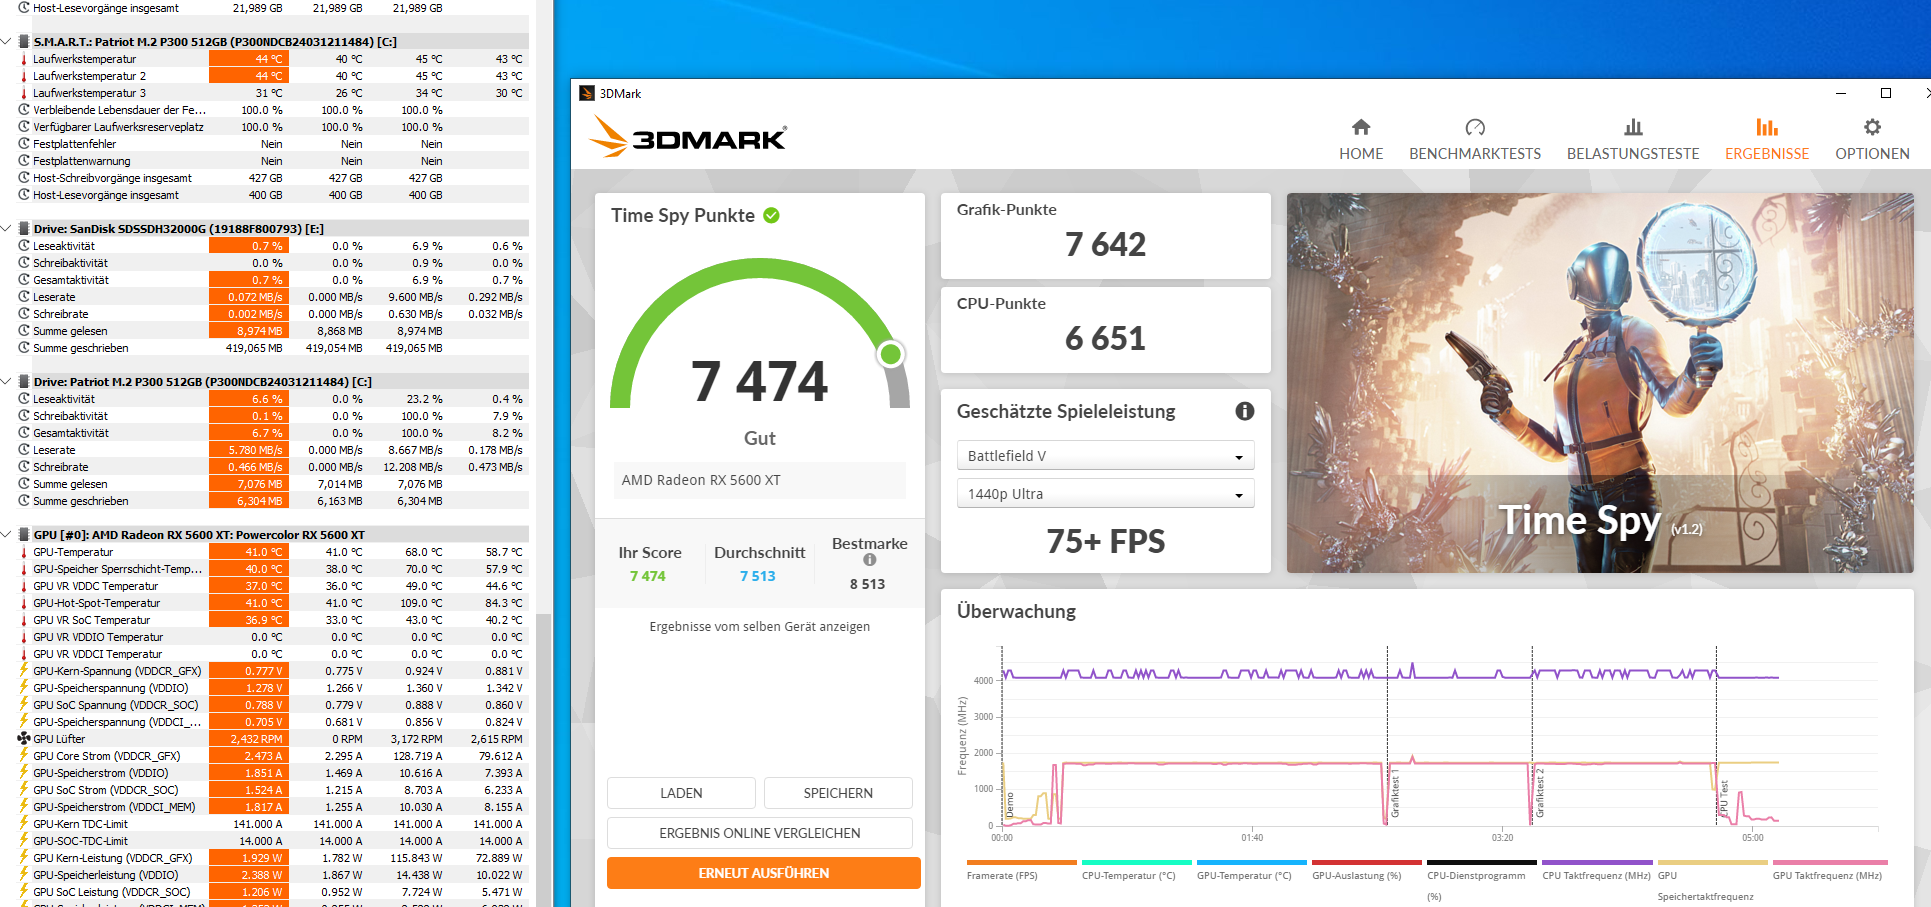Click the lightning icon beside GPU-Kern-Spannung (VDDCR_GFX)

24,671
